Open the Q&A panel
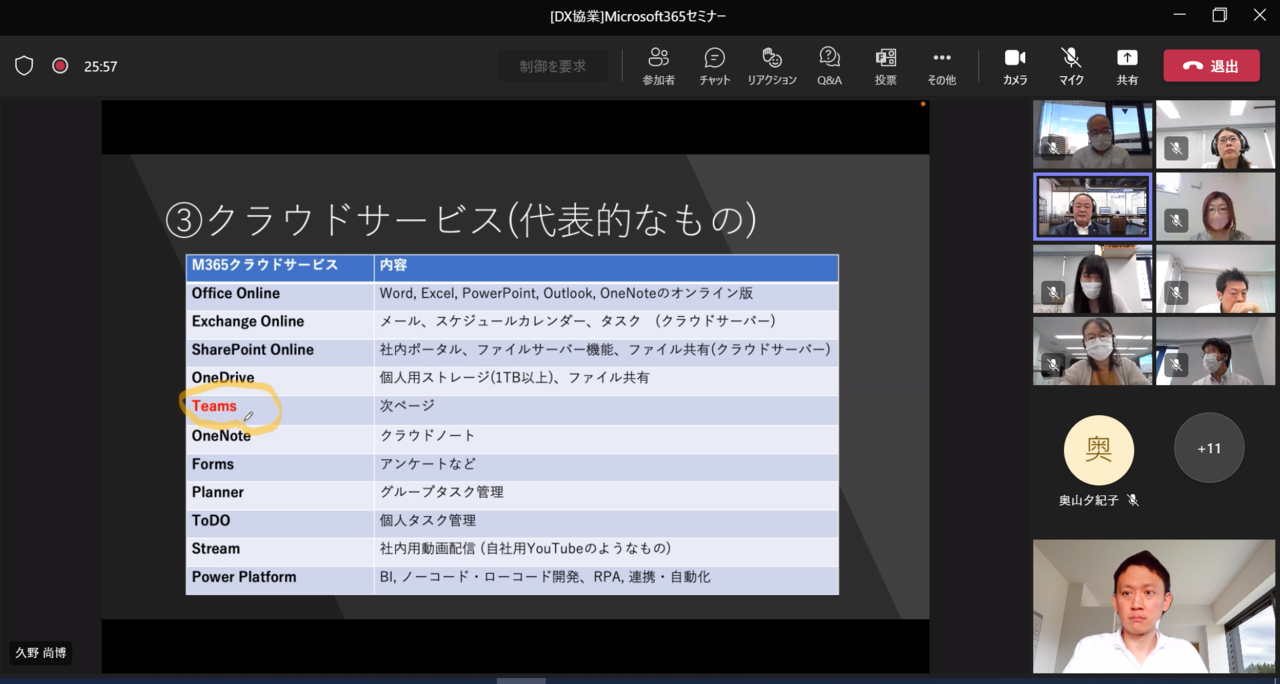1280x684 pixels. [829, 66]
